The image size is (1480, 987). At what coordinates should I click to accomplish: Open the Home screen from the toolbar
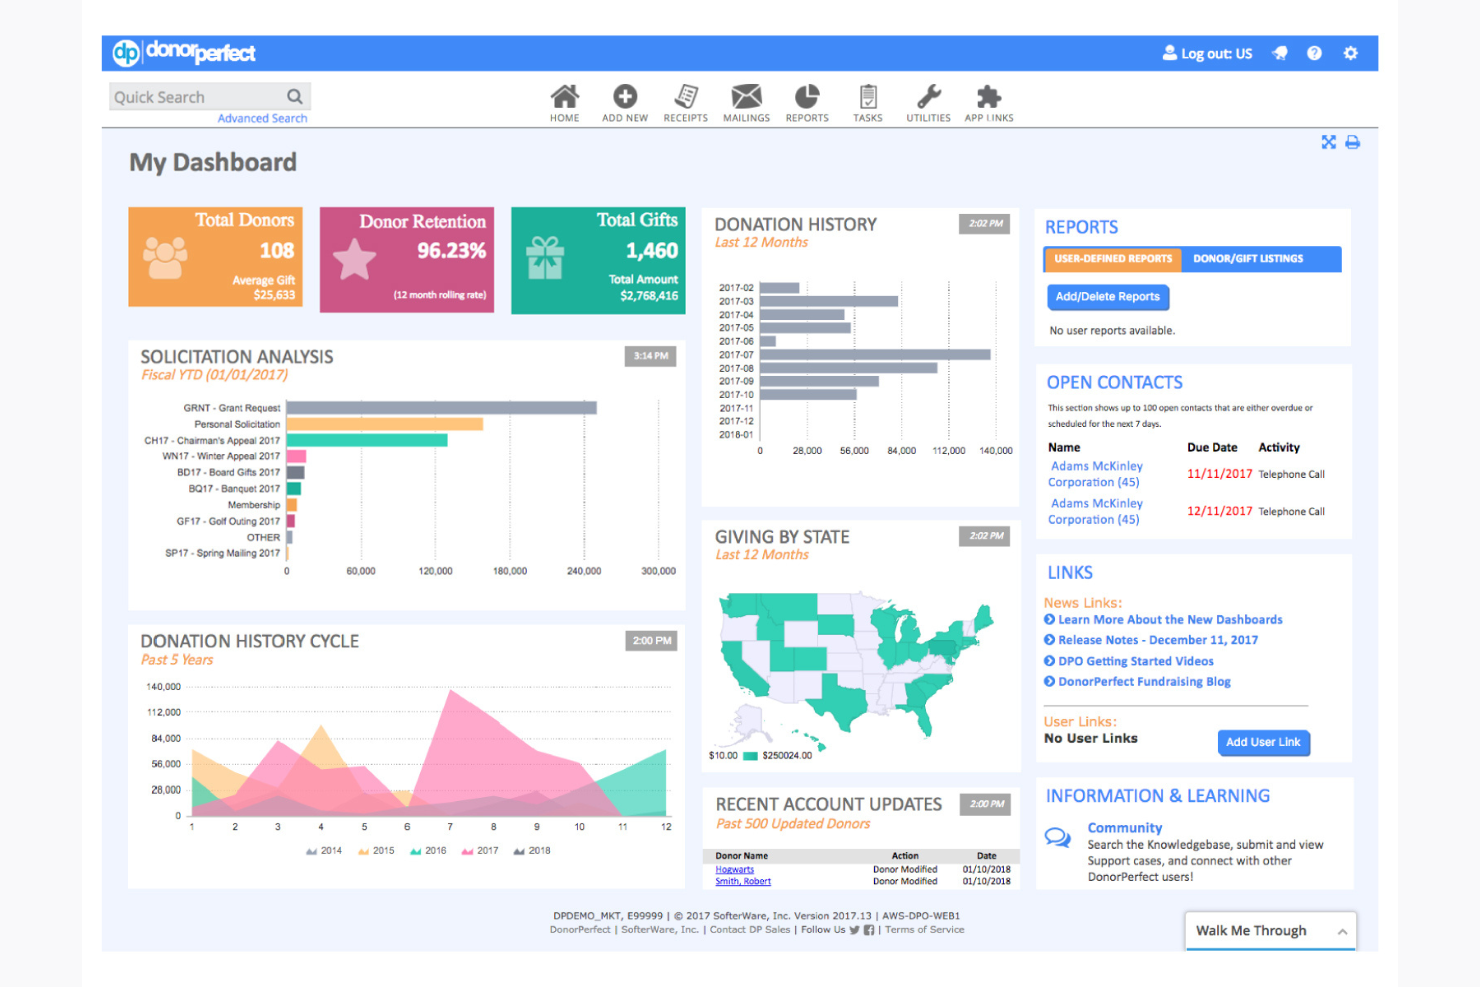(564, 100)
